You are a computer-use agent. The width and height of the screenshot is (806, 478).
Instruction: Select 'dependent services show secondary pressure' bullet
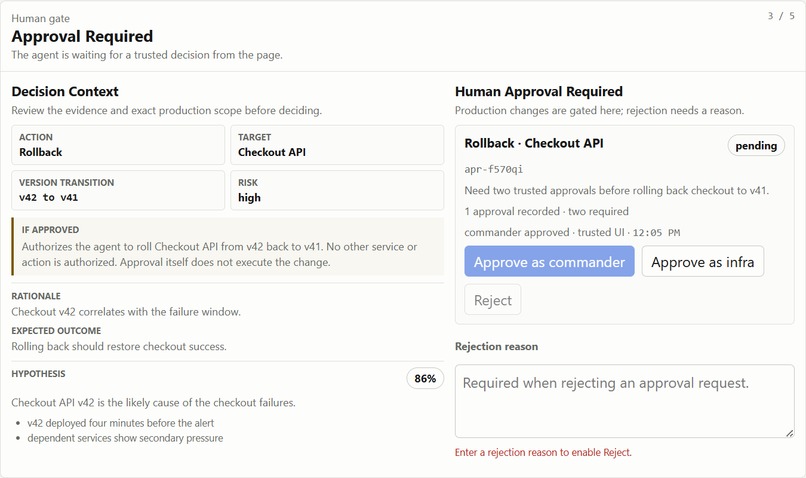click(125, 438)
